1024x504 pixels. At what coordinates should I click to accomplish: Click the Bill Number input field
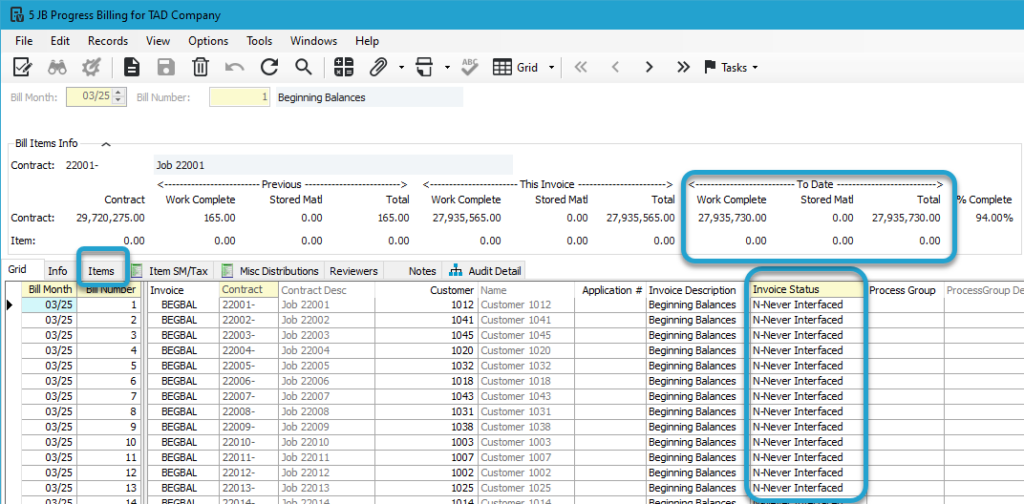239,97
